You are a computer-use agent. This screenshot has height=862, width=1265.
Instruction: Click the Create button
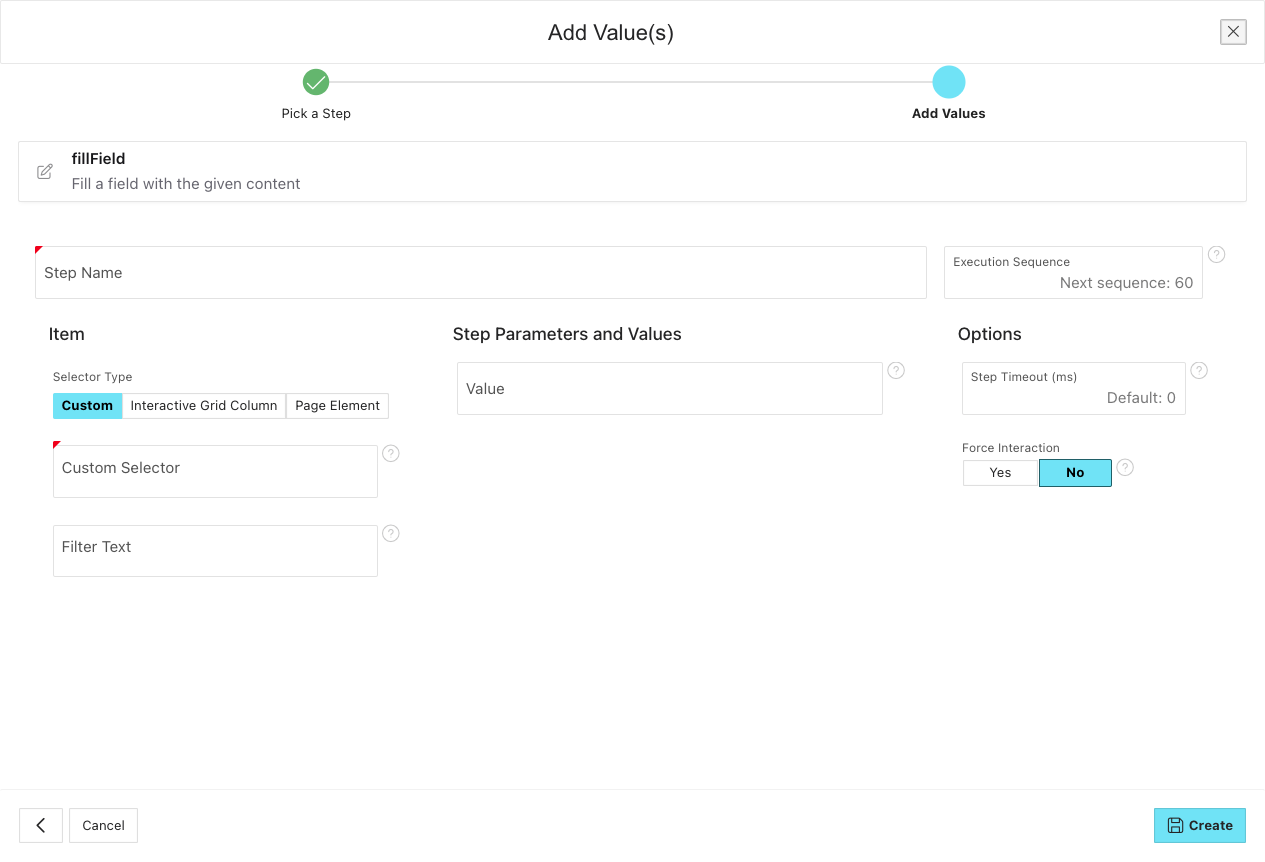(x=1199, y=825)
